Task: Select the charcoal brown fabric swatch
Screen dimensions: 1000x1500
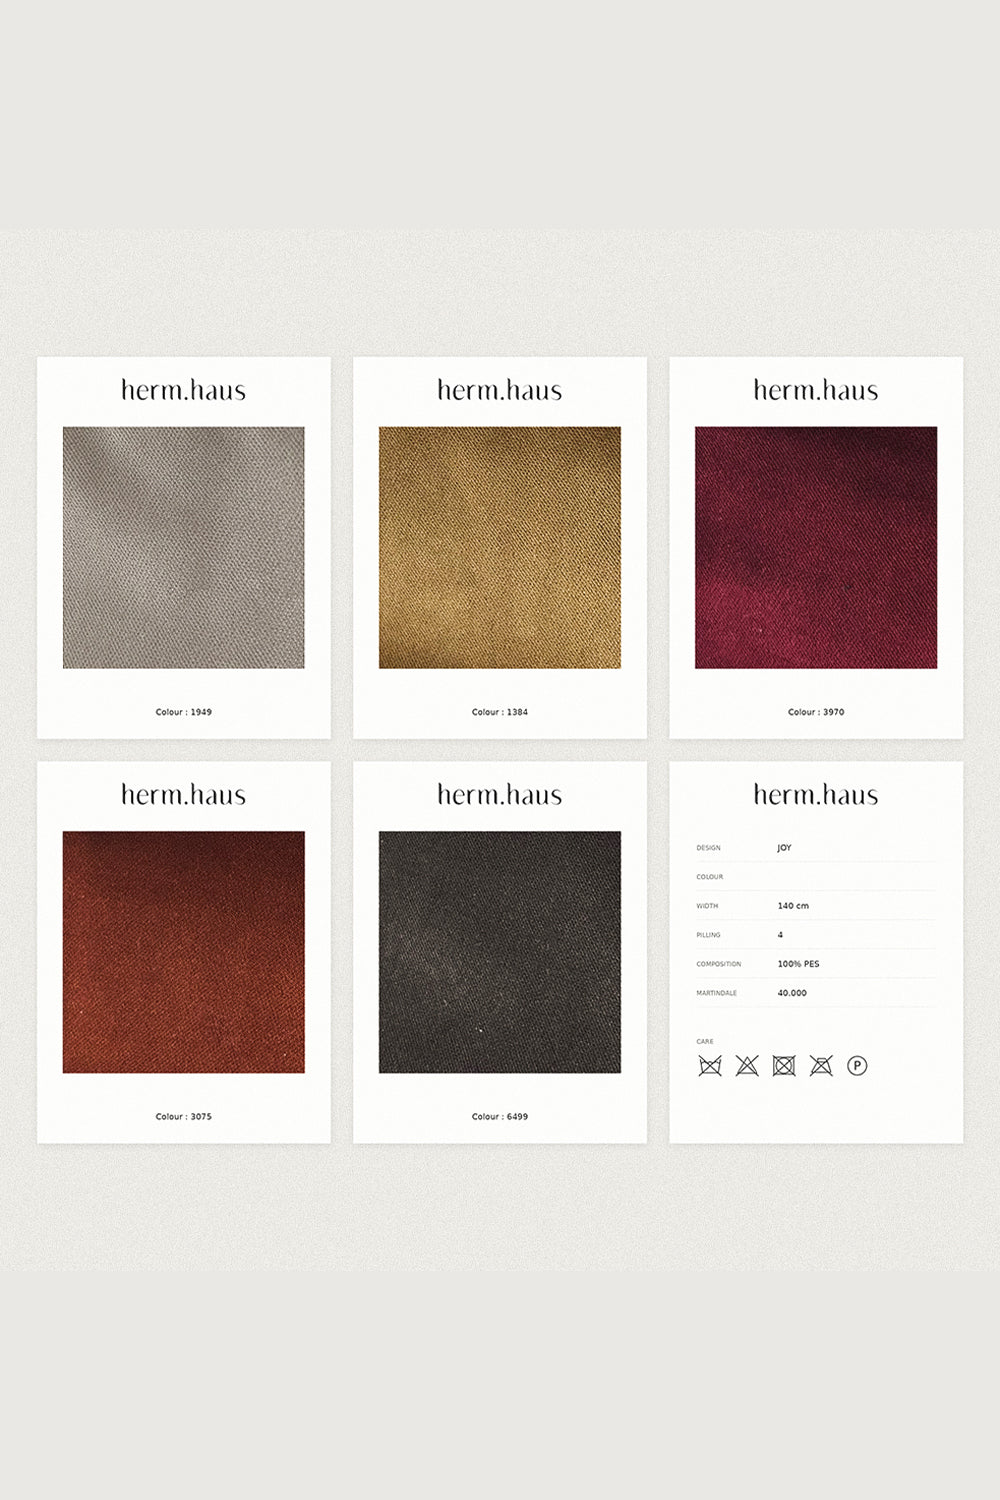Action: coord(500,952)
